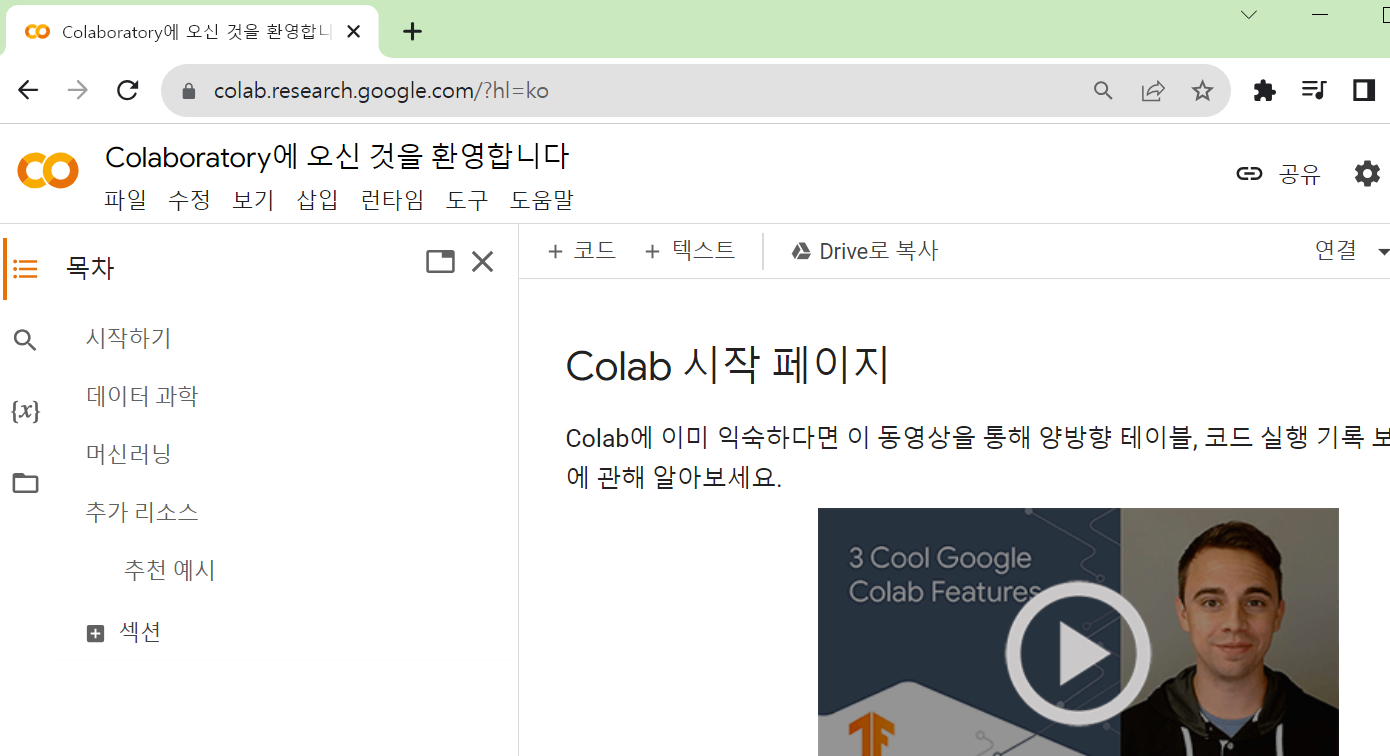Open the media controls icon
Image resolution: width=1390 pixels, height=756 pixels.
tap(1314, 91)
